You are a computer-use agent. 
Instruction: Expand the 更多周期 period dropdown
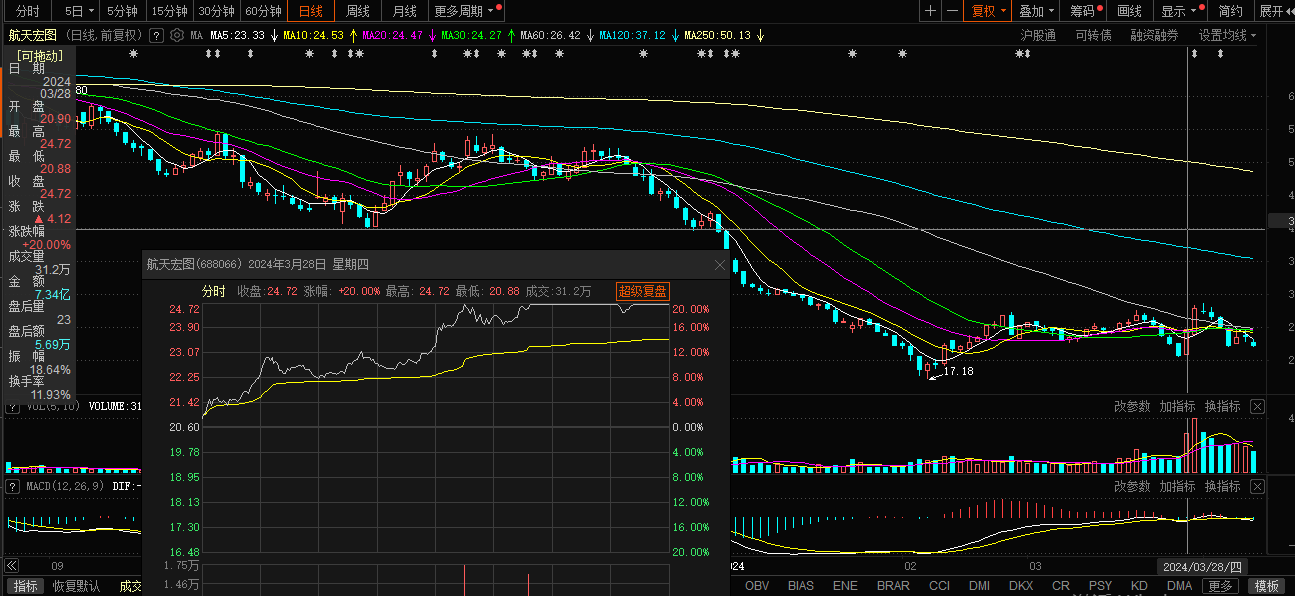pyautogui.click(x=463, y=11)
